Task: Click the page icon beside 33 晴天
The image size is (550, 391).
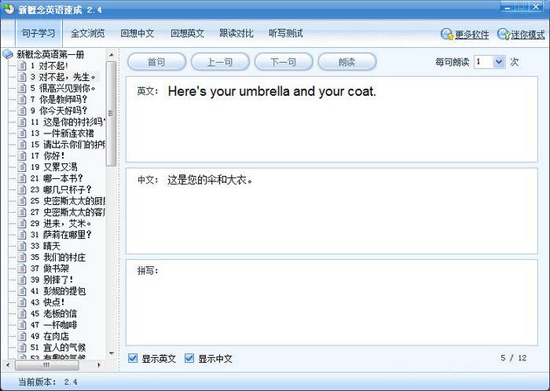Action: (x=22, y=245)
